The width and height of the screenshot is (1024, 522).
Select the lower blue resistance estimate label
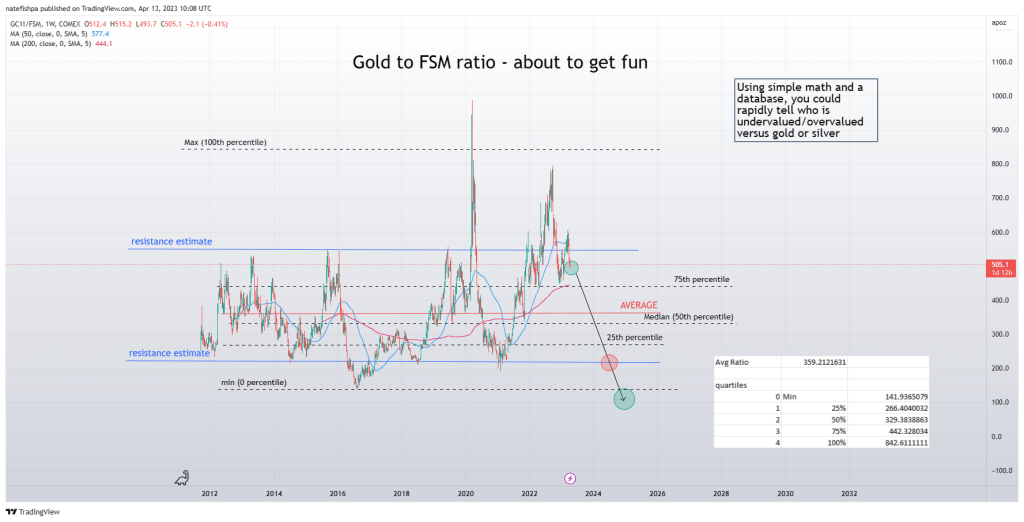click(x=168, y=354)
